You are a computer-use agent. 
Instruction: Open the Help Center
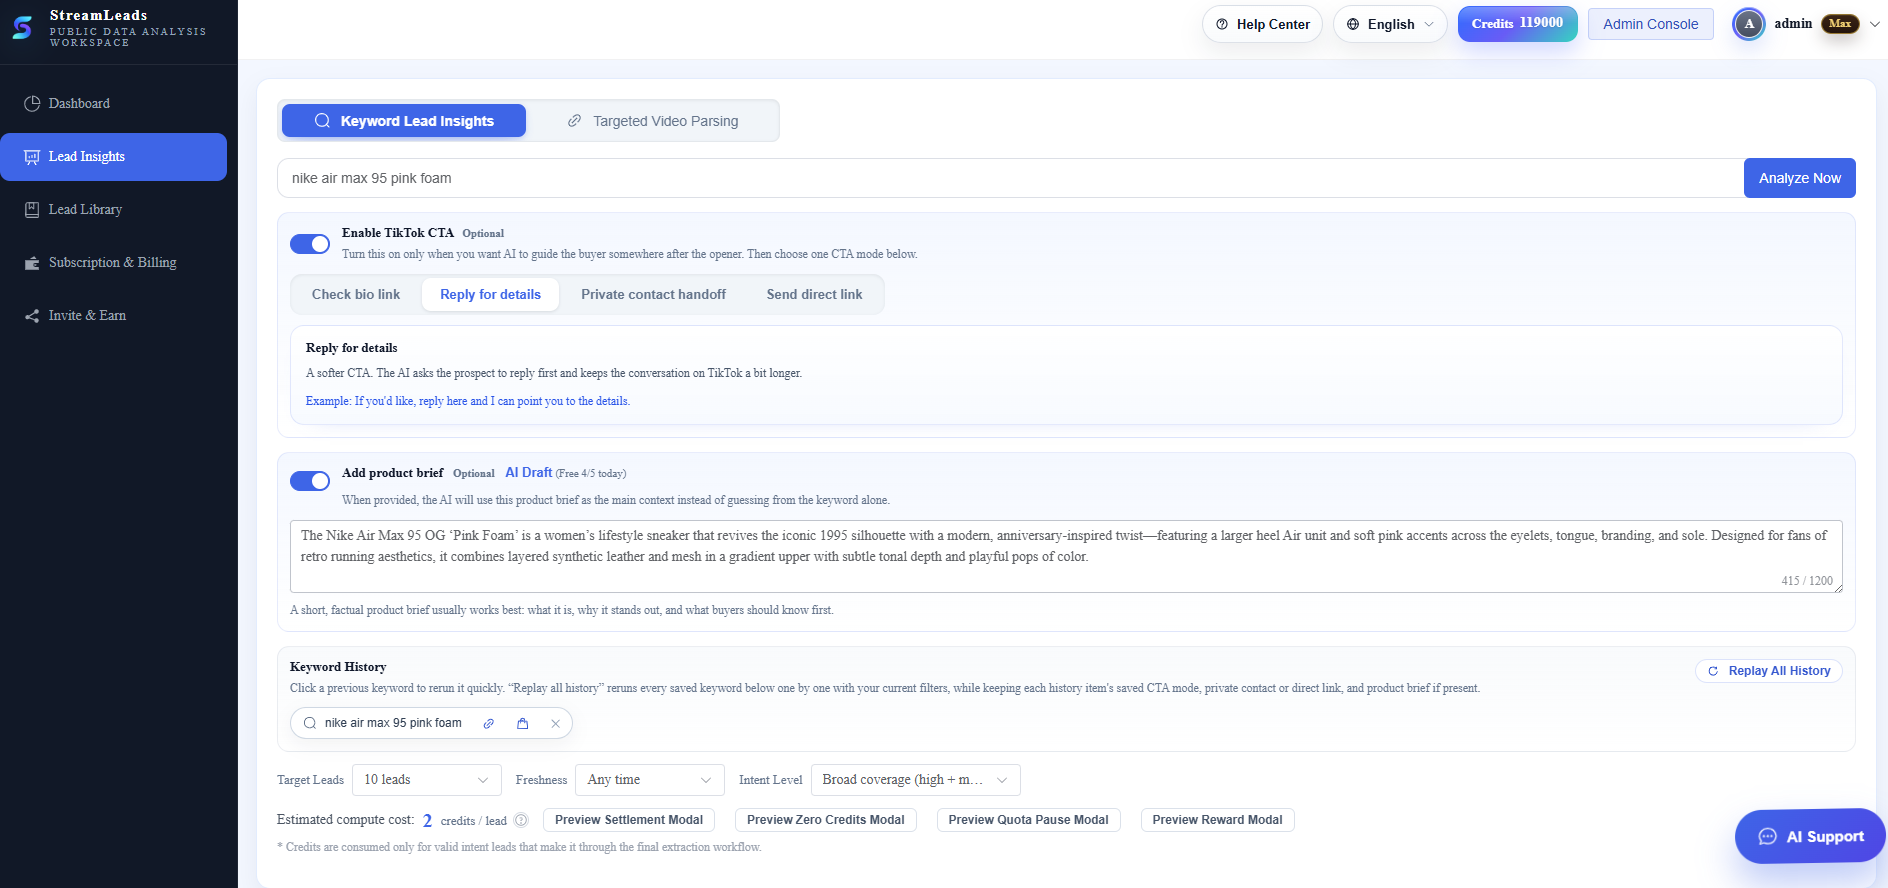pyautogui.click(x=1262, y=24)
